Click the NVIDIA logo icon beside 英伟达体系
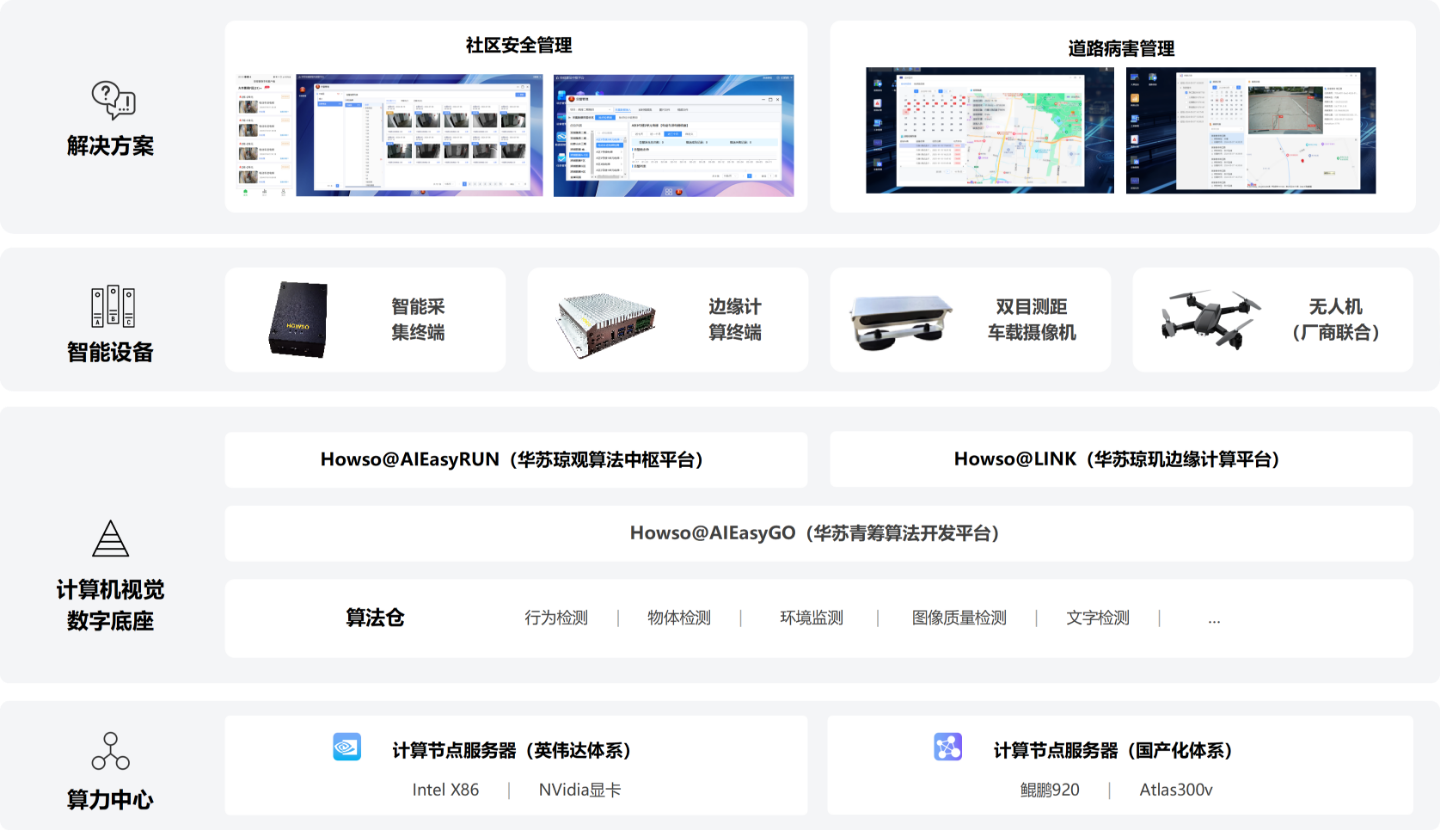Image resolution: width=1440 pixels, height=831 pixels. point(347,747)
